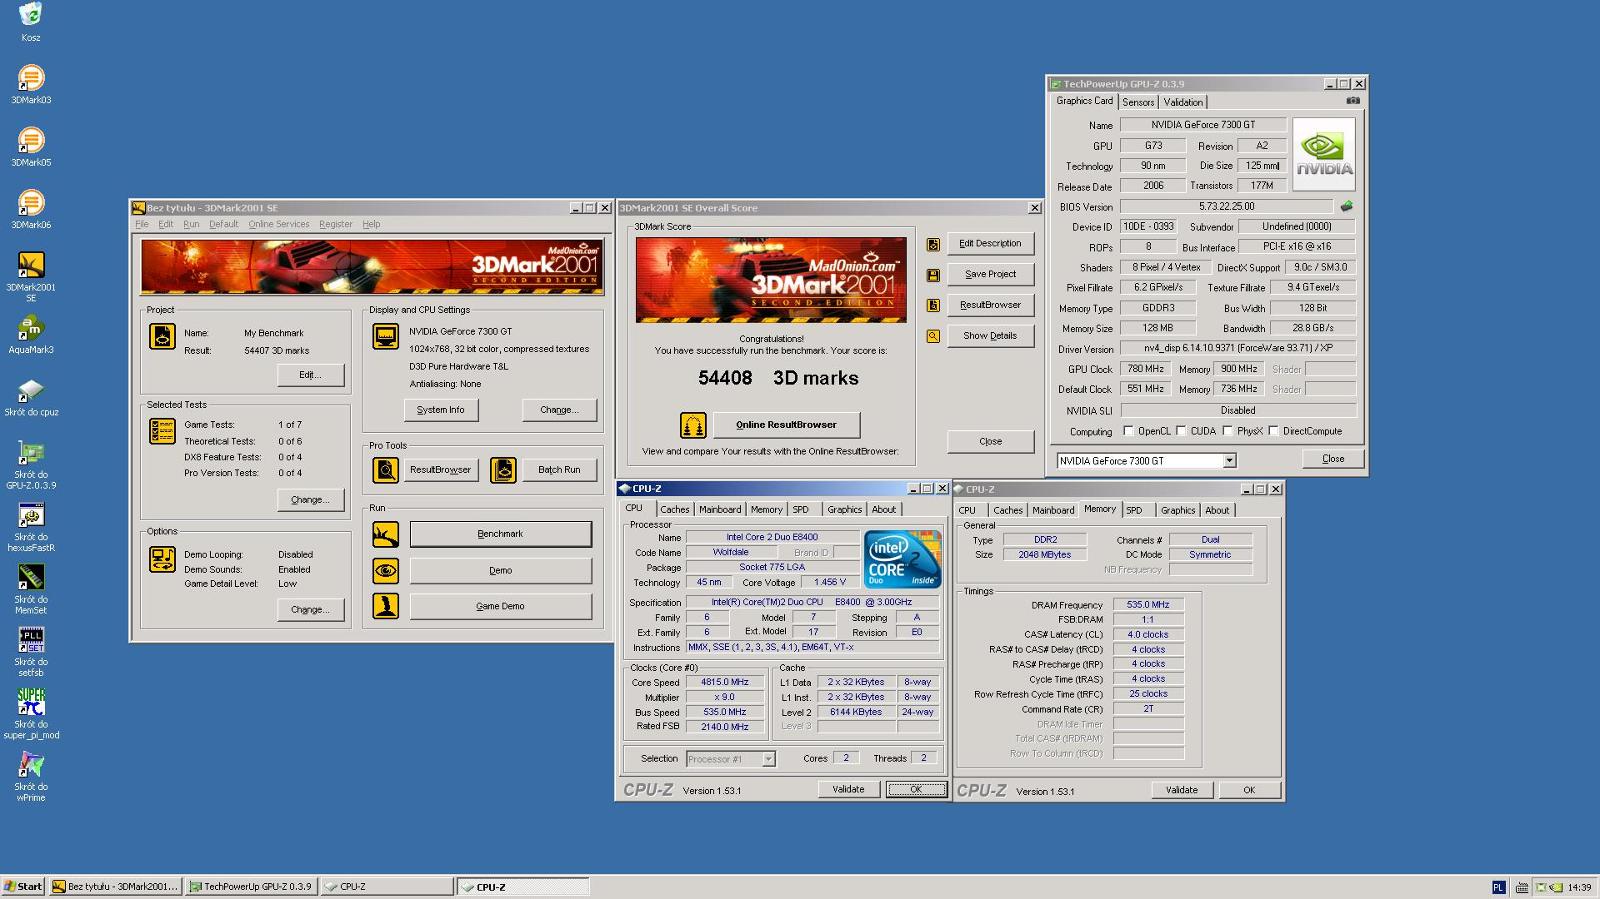Switch to the Sensors tab in GPU-Z
1600x899 pixels.
click(x=1138, y=102)
